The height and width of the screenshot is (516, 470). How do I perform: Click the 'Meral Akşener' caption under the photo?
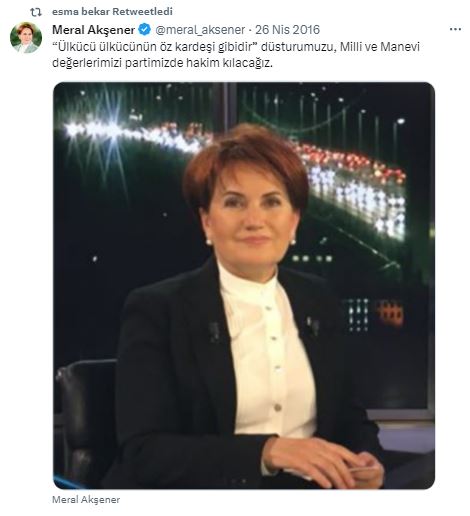pyautogui.click(x=86, y=500)
